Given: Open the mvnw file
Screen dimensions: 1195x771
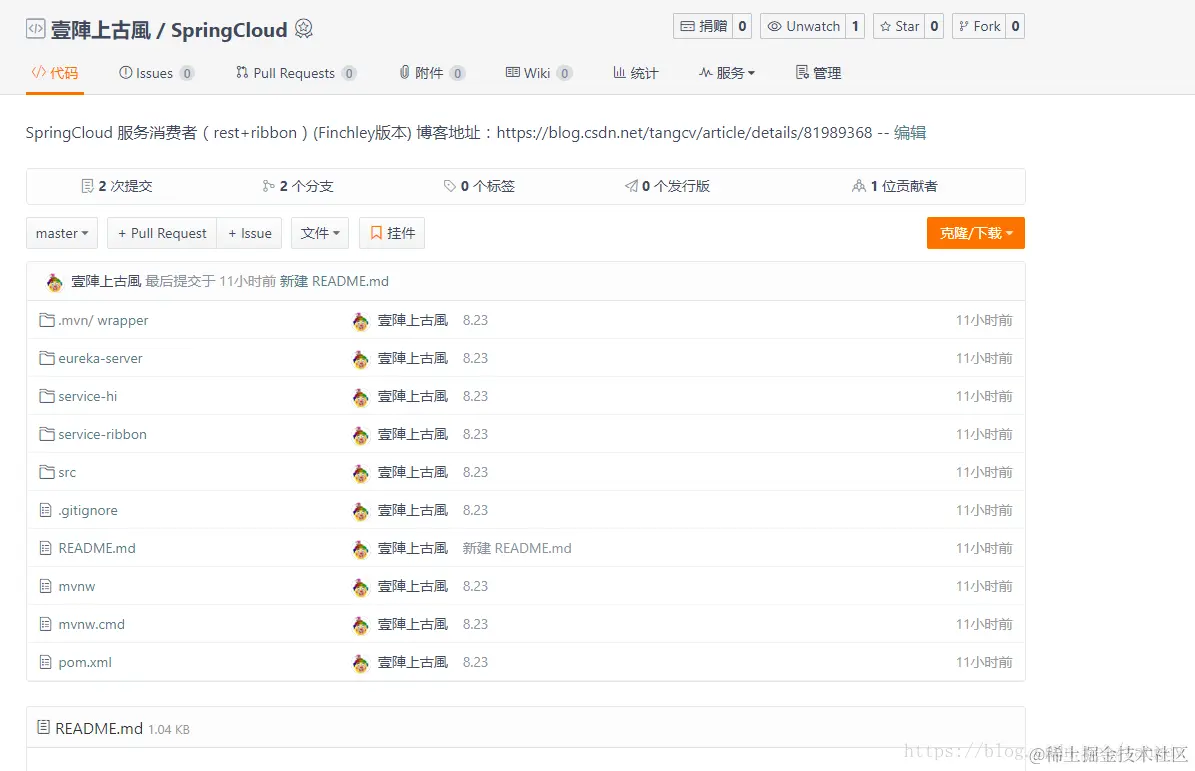Looking at the screenshot, I should click(x=77, y=587).
